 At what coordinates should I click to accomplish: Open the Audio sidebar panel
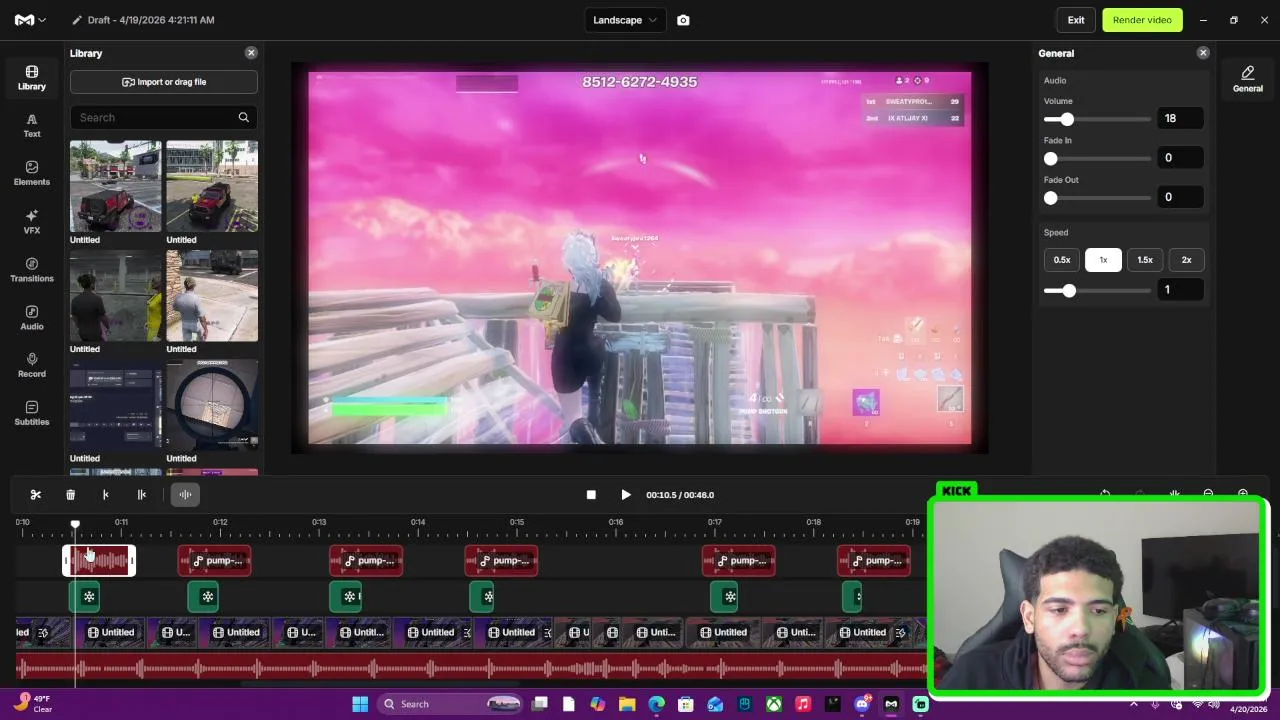[x=32, y=318]
